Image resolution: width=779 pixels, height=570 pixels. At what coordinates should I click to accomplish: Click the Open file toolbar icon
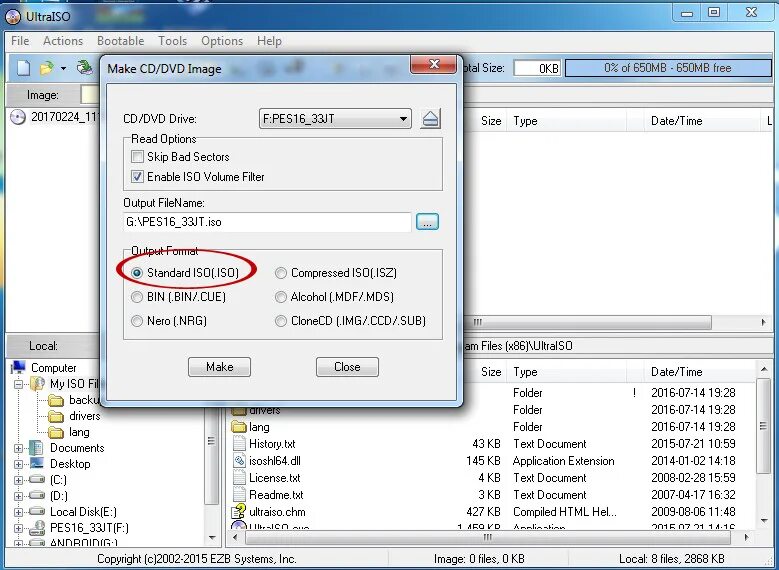[x=47, y=68]
